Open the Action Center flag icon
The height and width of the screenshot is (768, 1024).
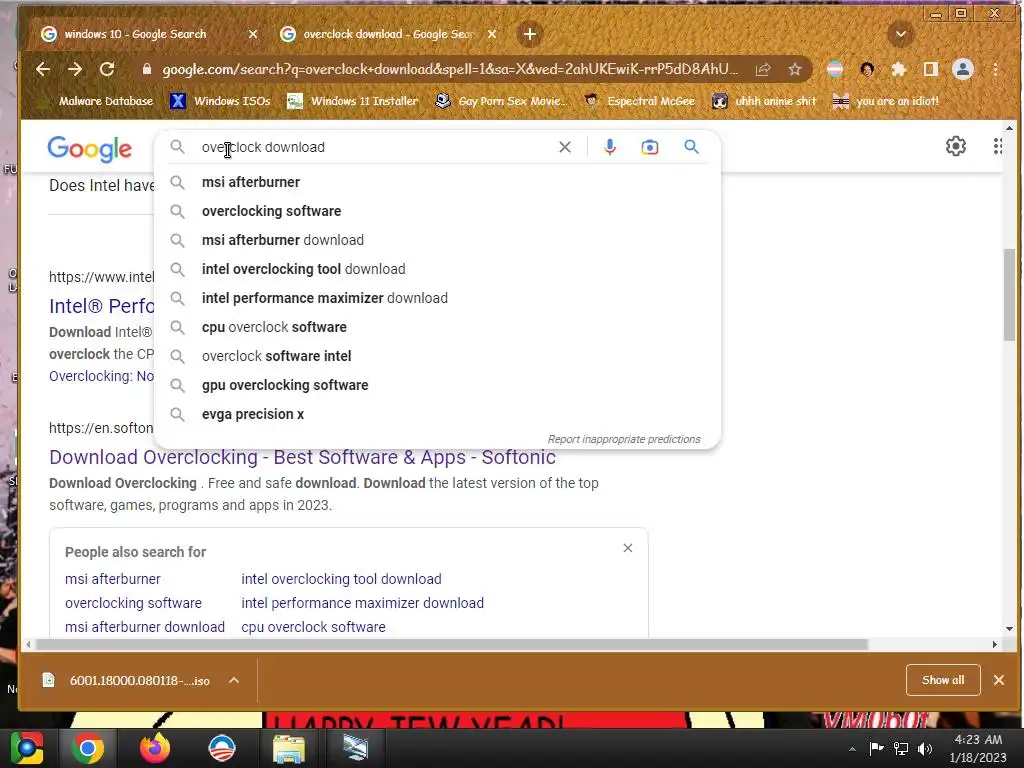tap(876, 748)
